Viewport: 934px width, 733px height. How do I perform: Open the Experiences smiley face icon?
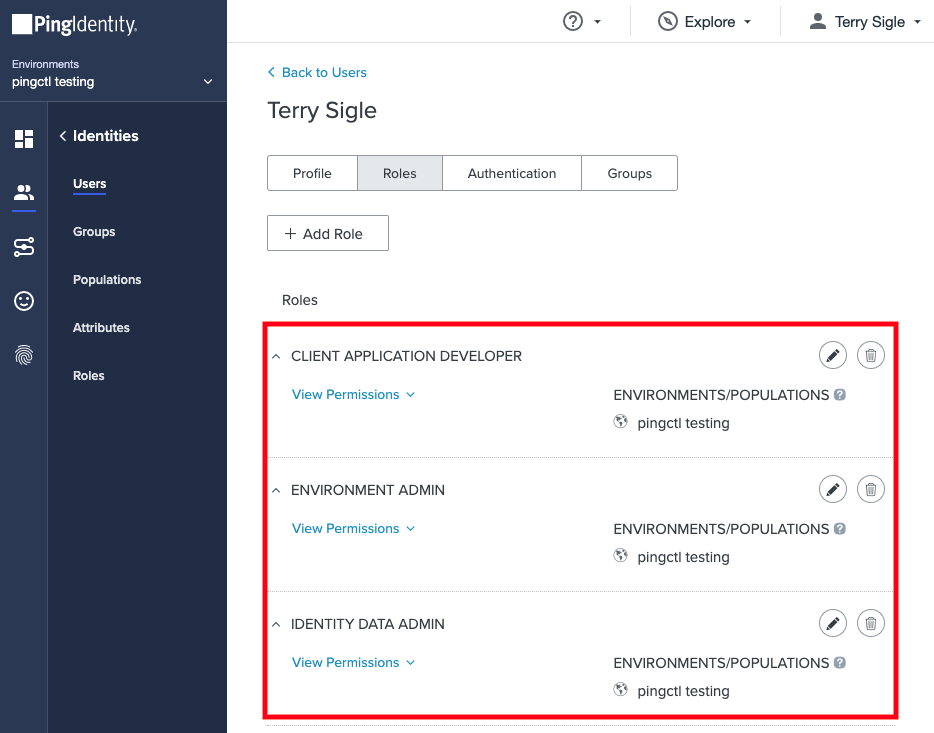coord(22,301)
